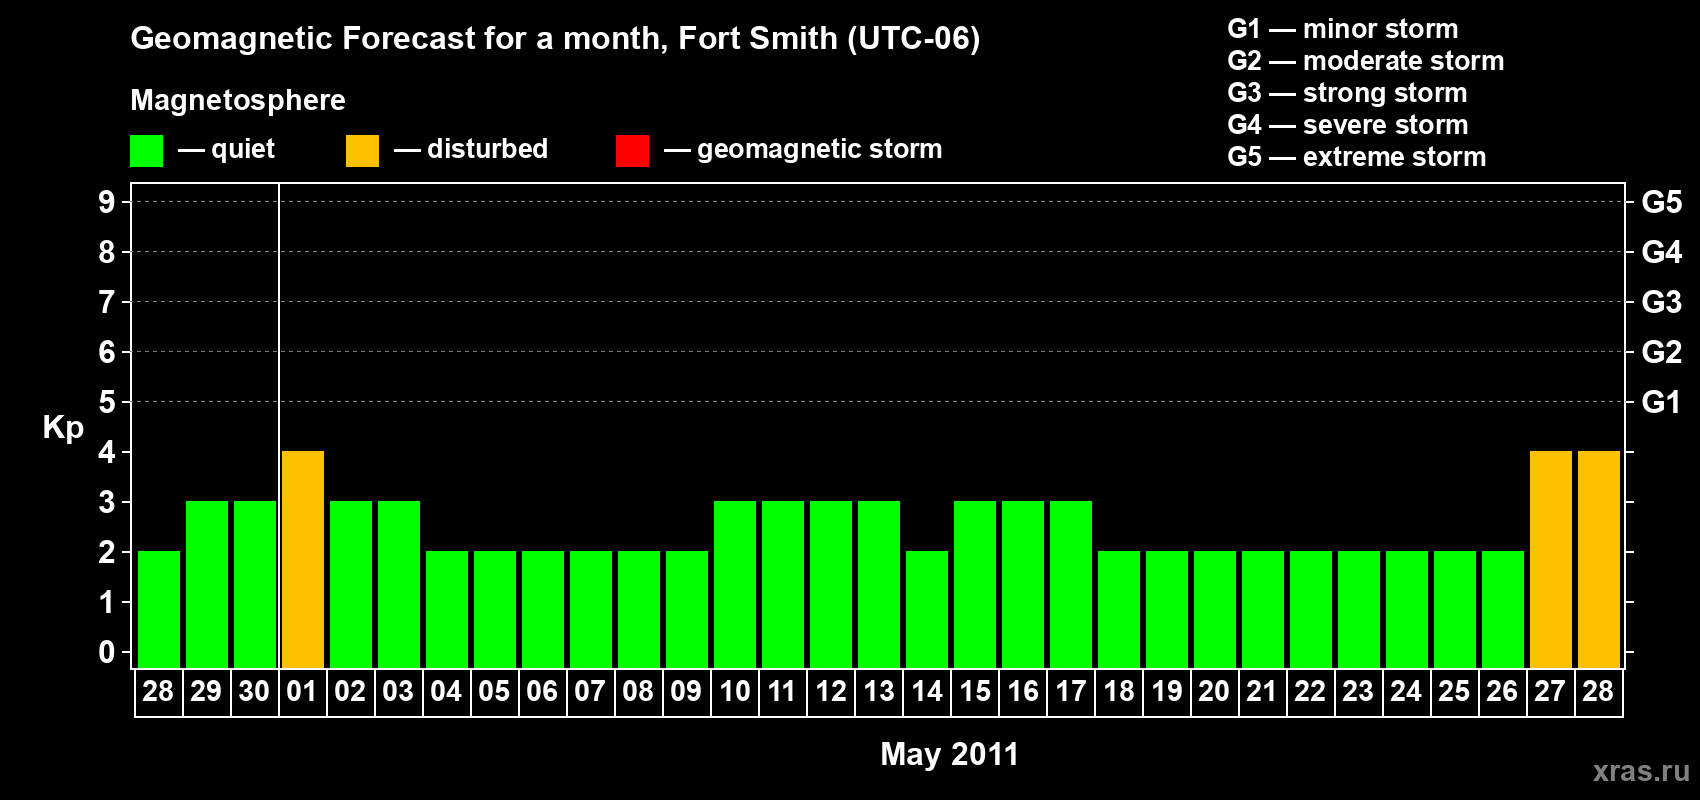
Task: Click the orange bar for May 27
Action: [x=1551, y=559]
